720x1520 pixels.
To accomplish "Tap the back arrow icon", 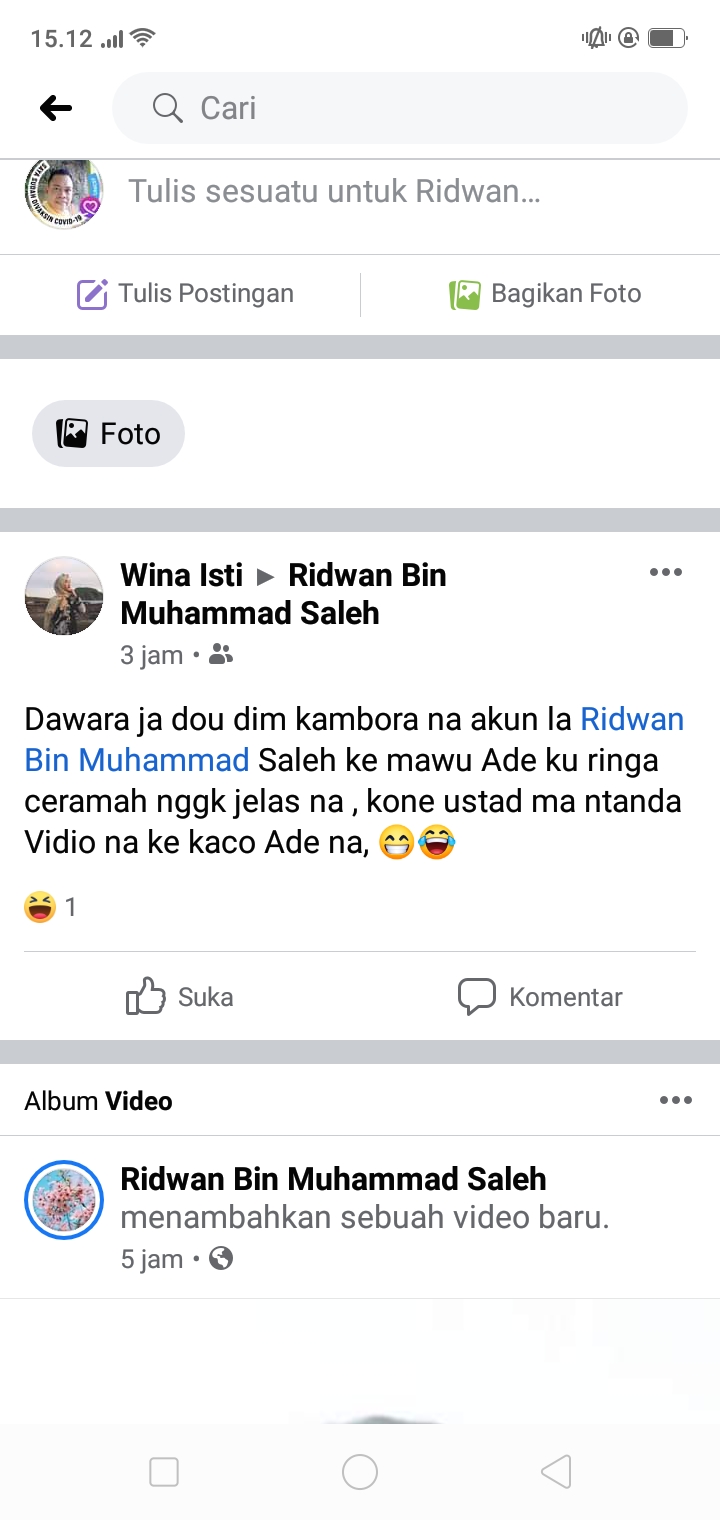I will [56, 108].
